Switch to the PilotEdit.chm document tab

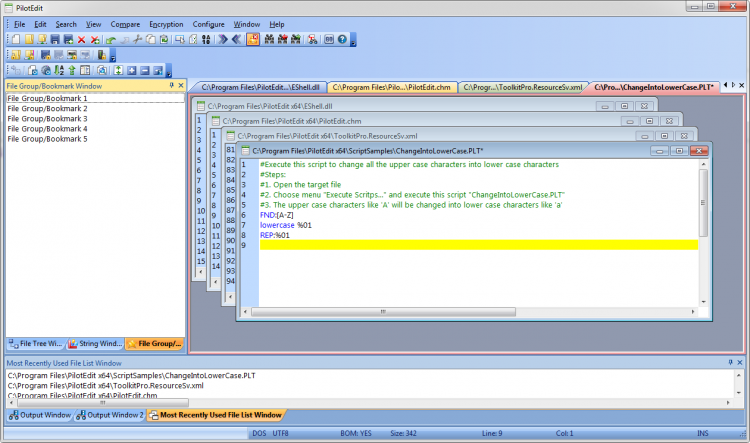pos(391,87)
